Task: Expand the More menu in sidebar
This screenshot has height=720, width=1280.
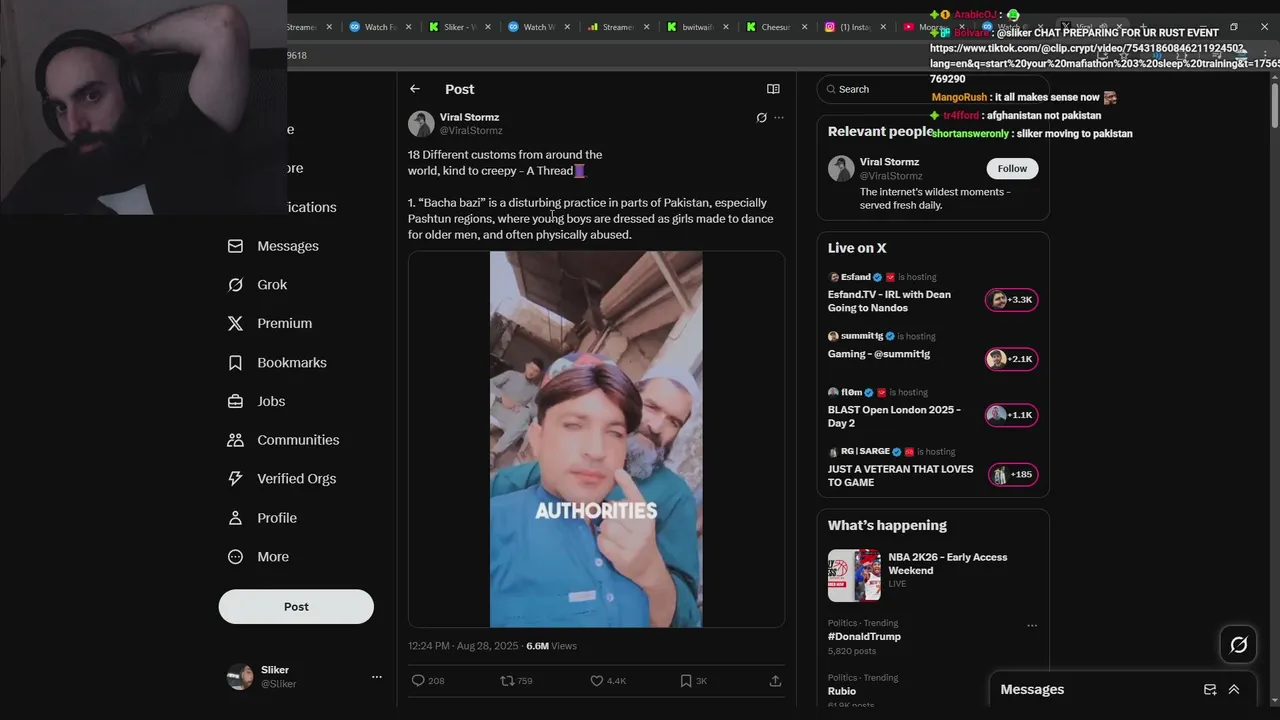Action: [x=273, y=557]
